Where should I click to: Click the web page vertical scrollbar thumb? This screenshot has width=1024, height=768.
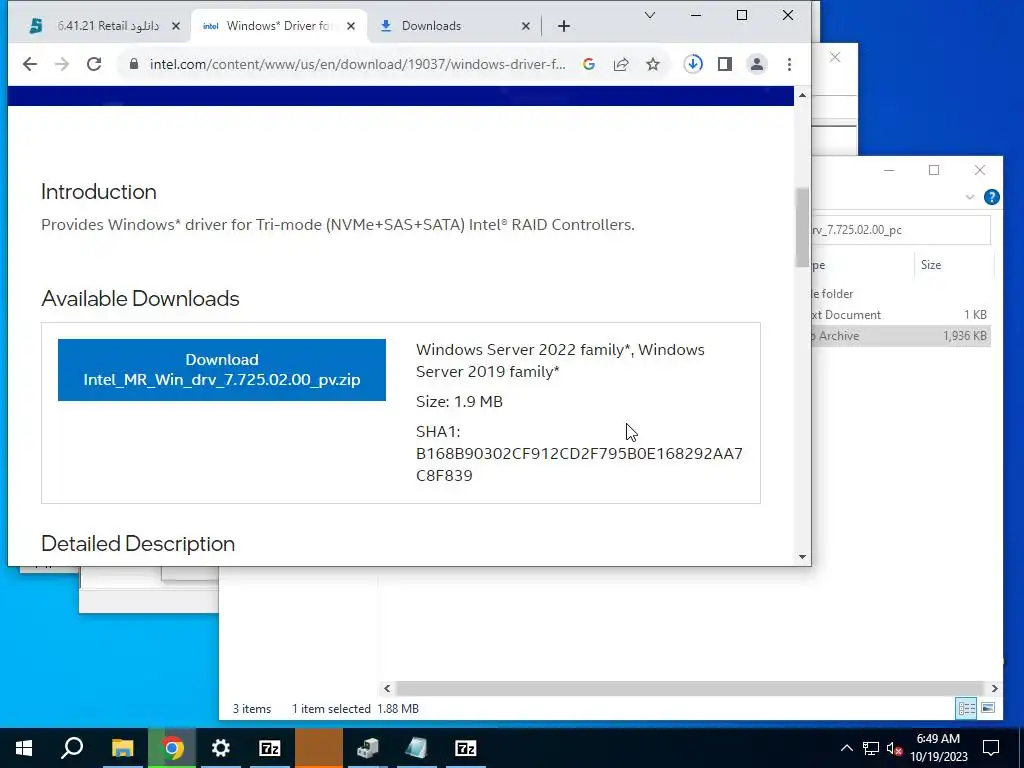coord(802,227)
